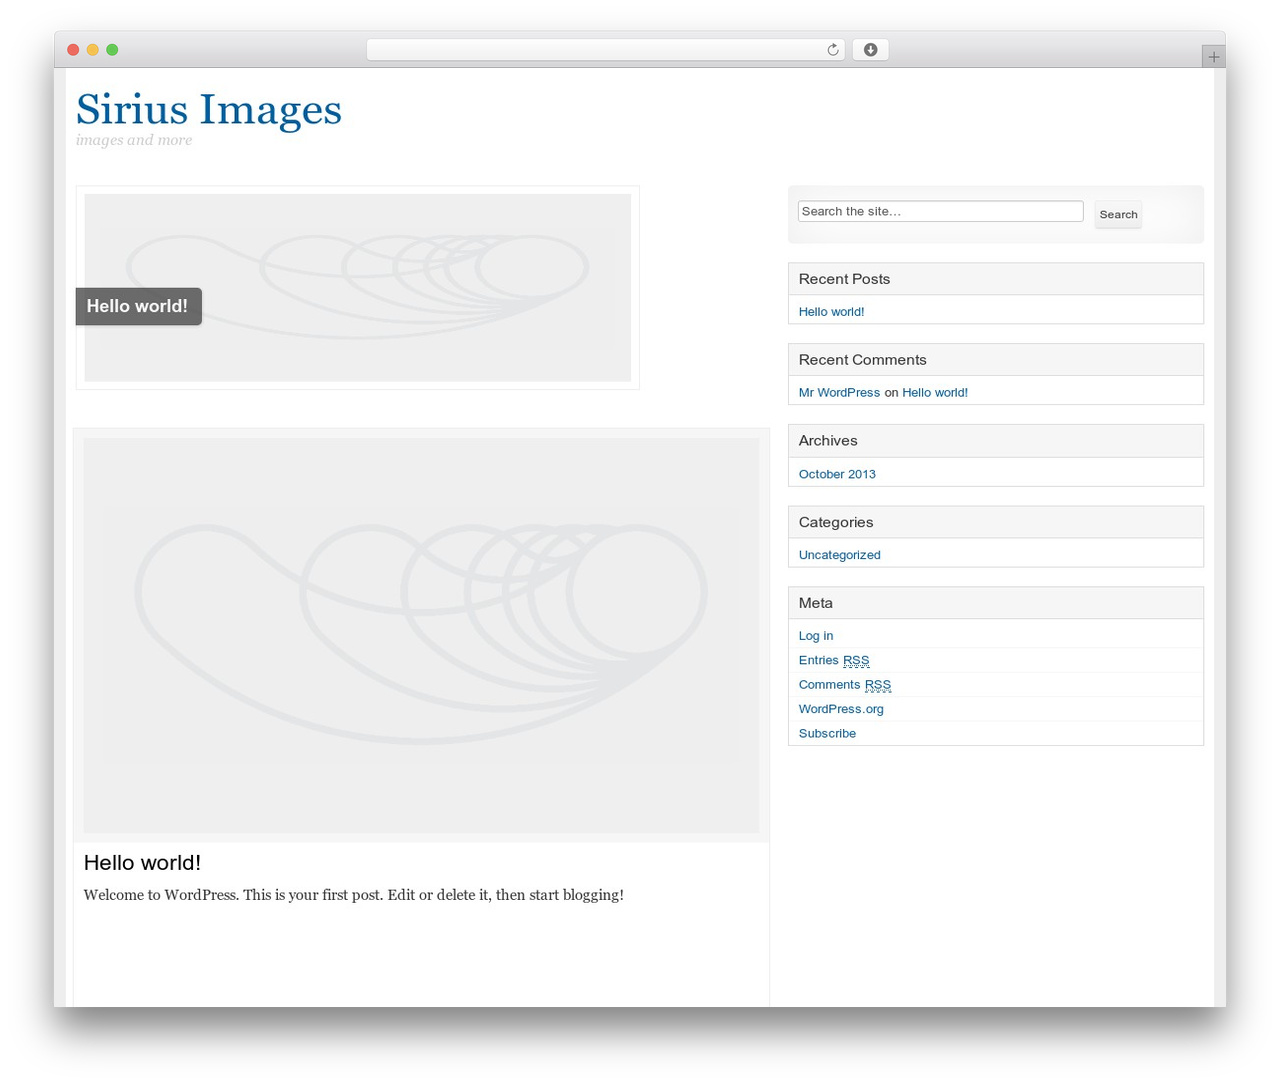Open the Entries RSS feed
The image size is (1280, 1084).
point(834,660)
